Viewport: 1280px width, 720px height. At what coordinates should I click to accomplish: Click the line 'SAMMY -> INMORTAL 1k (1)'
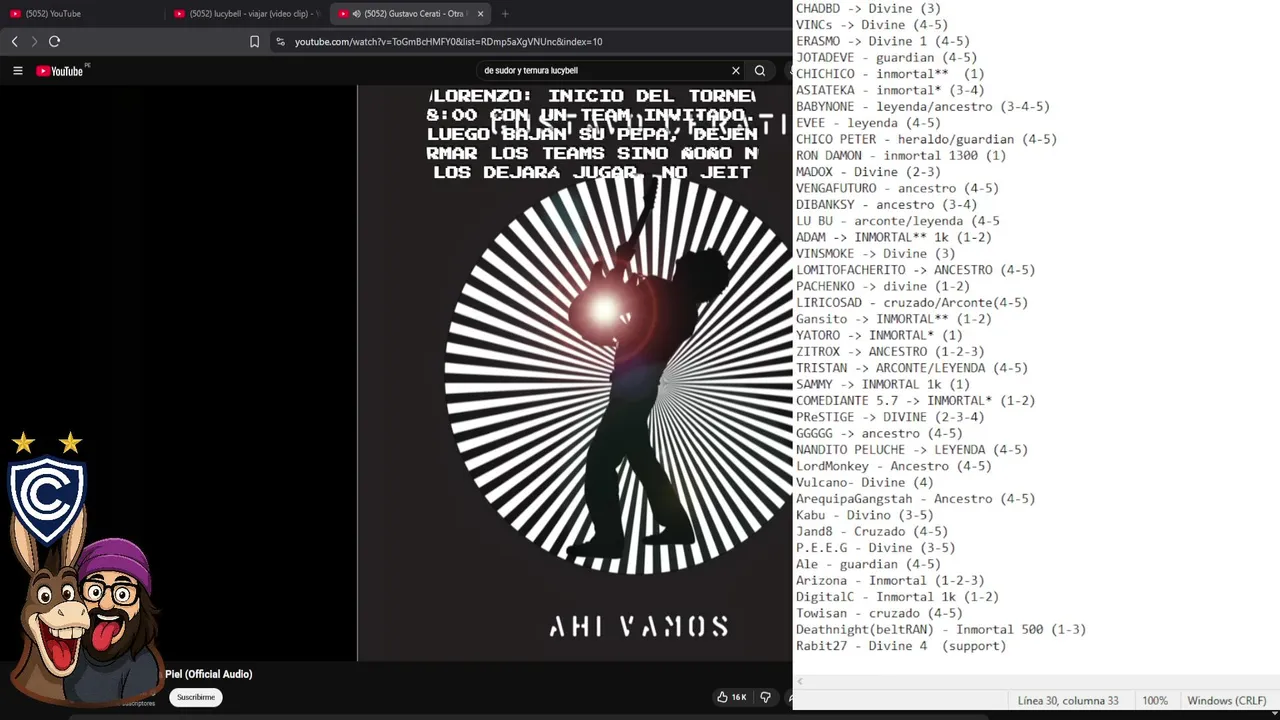pyautogui.click(x=883, y=384)
